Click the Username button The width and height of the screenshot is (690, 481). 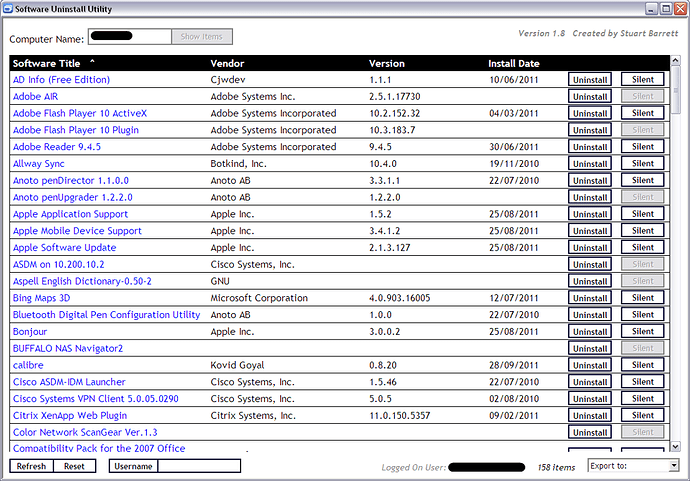click(x=133, y=466)
